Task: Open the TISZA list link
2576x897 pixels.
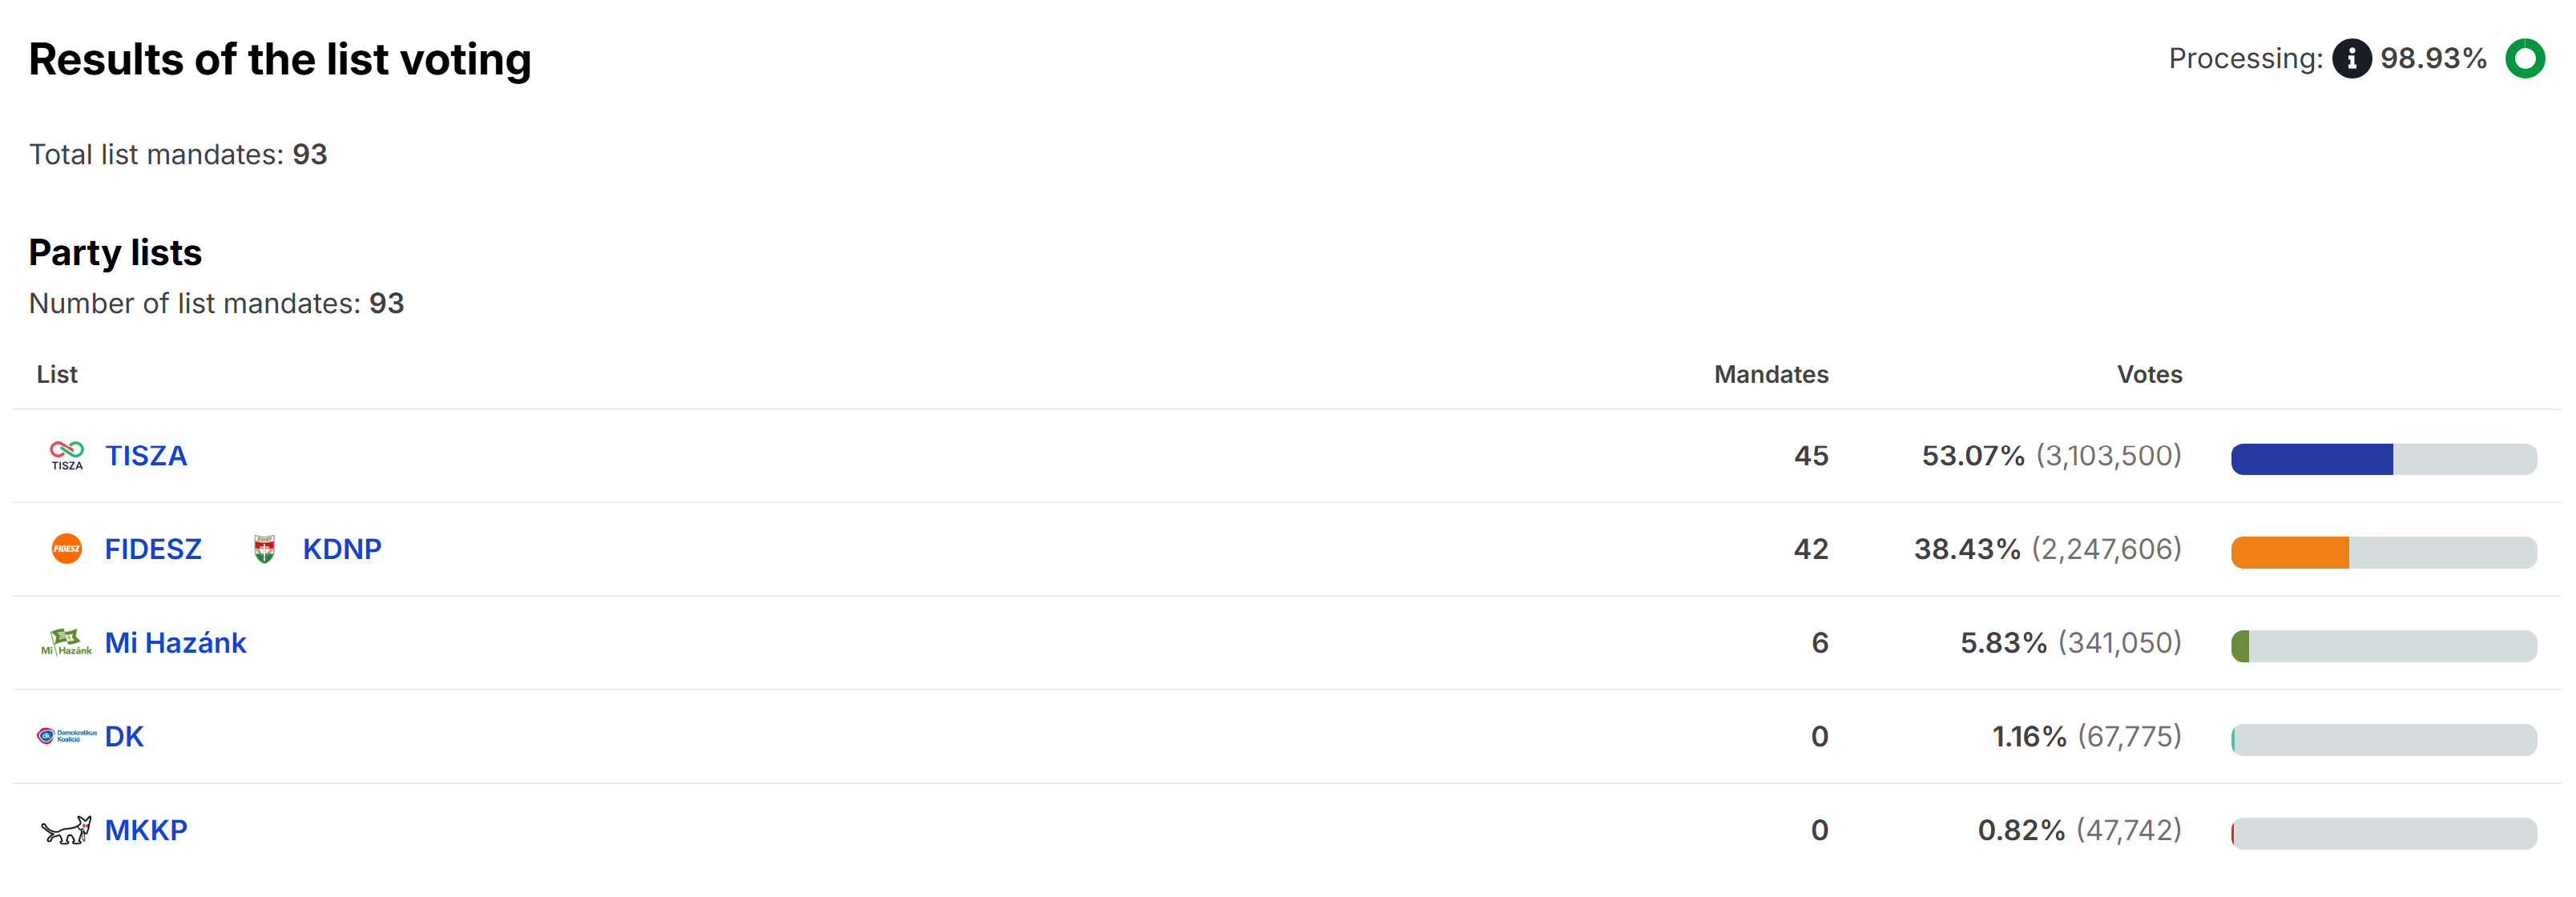Action: pos(146,456)
